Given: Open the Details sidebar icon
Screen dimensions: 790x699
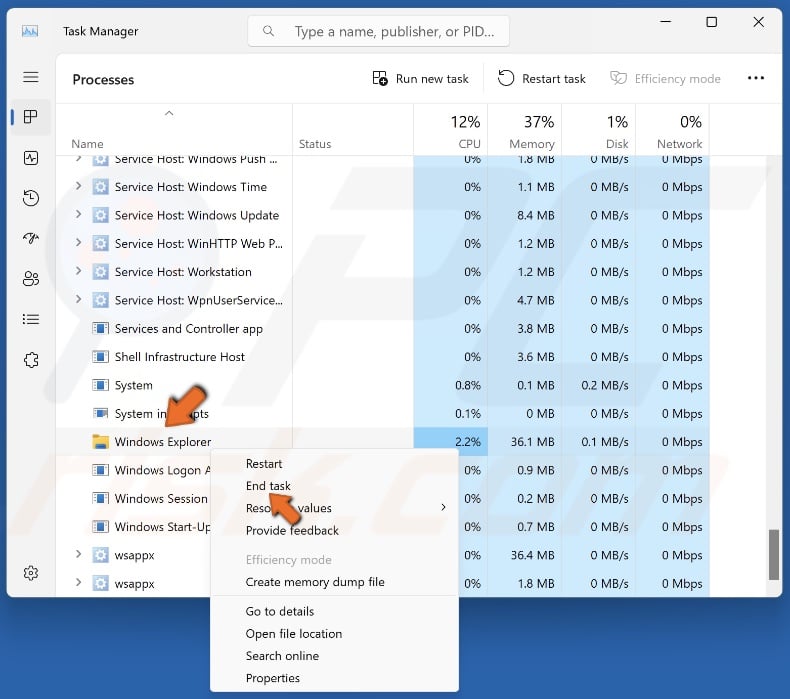Looking at the screenshot, I should [31, 319].
